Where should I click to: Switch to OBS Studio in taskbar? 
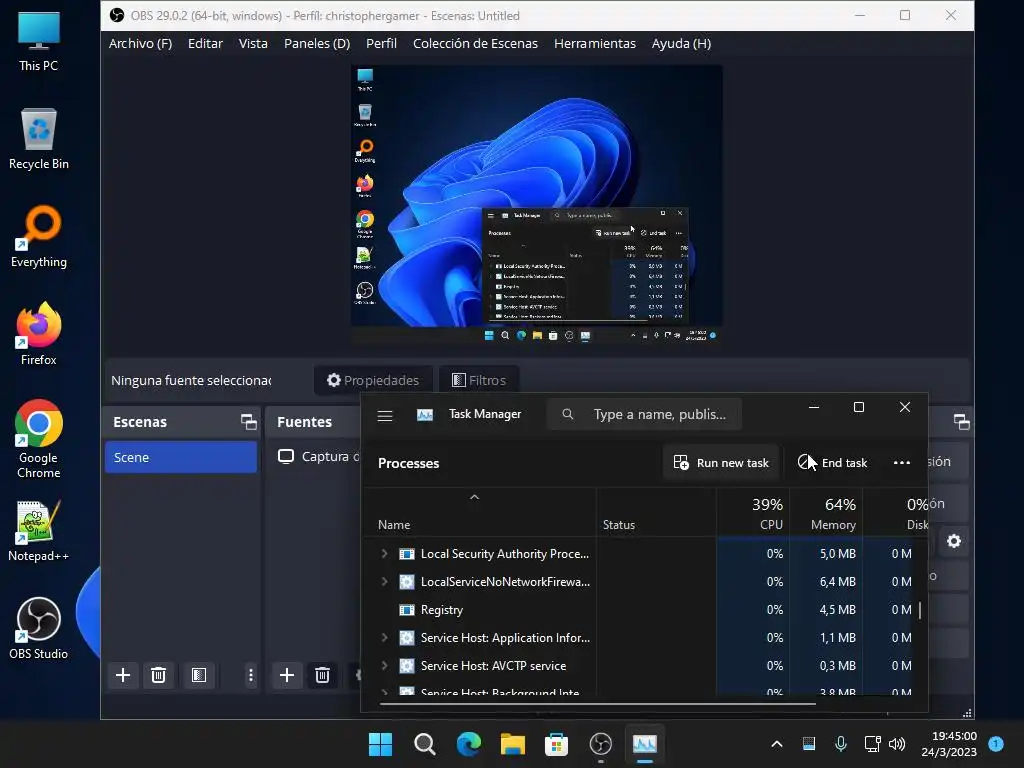coord(600,744)
